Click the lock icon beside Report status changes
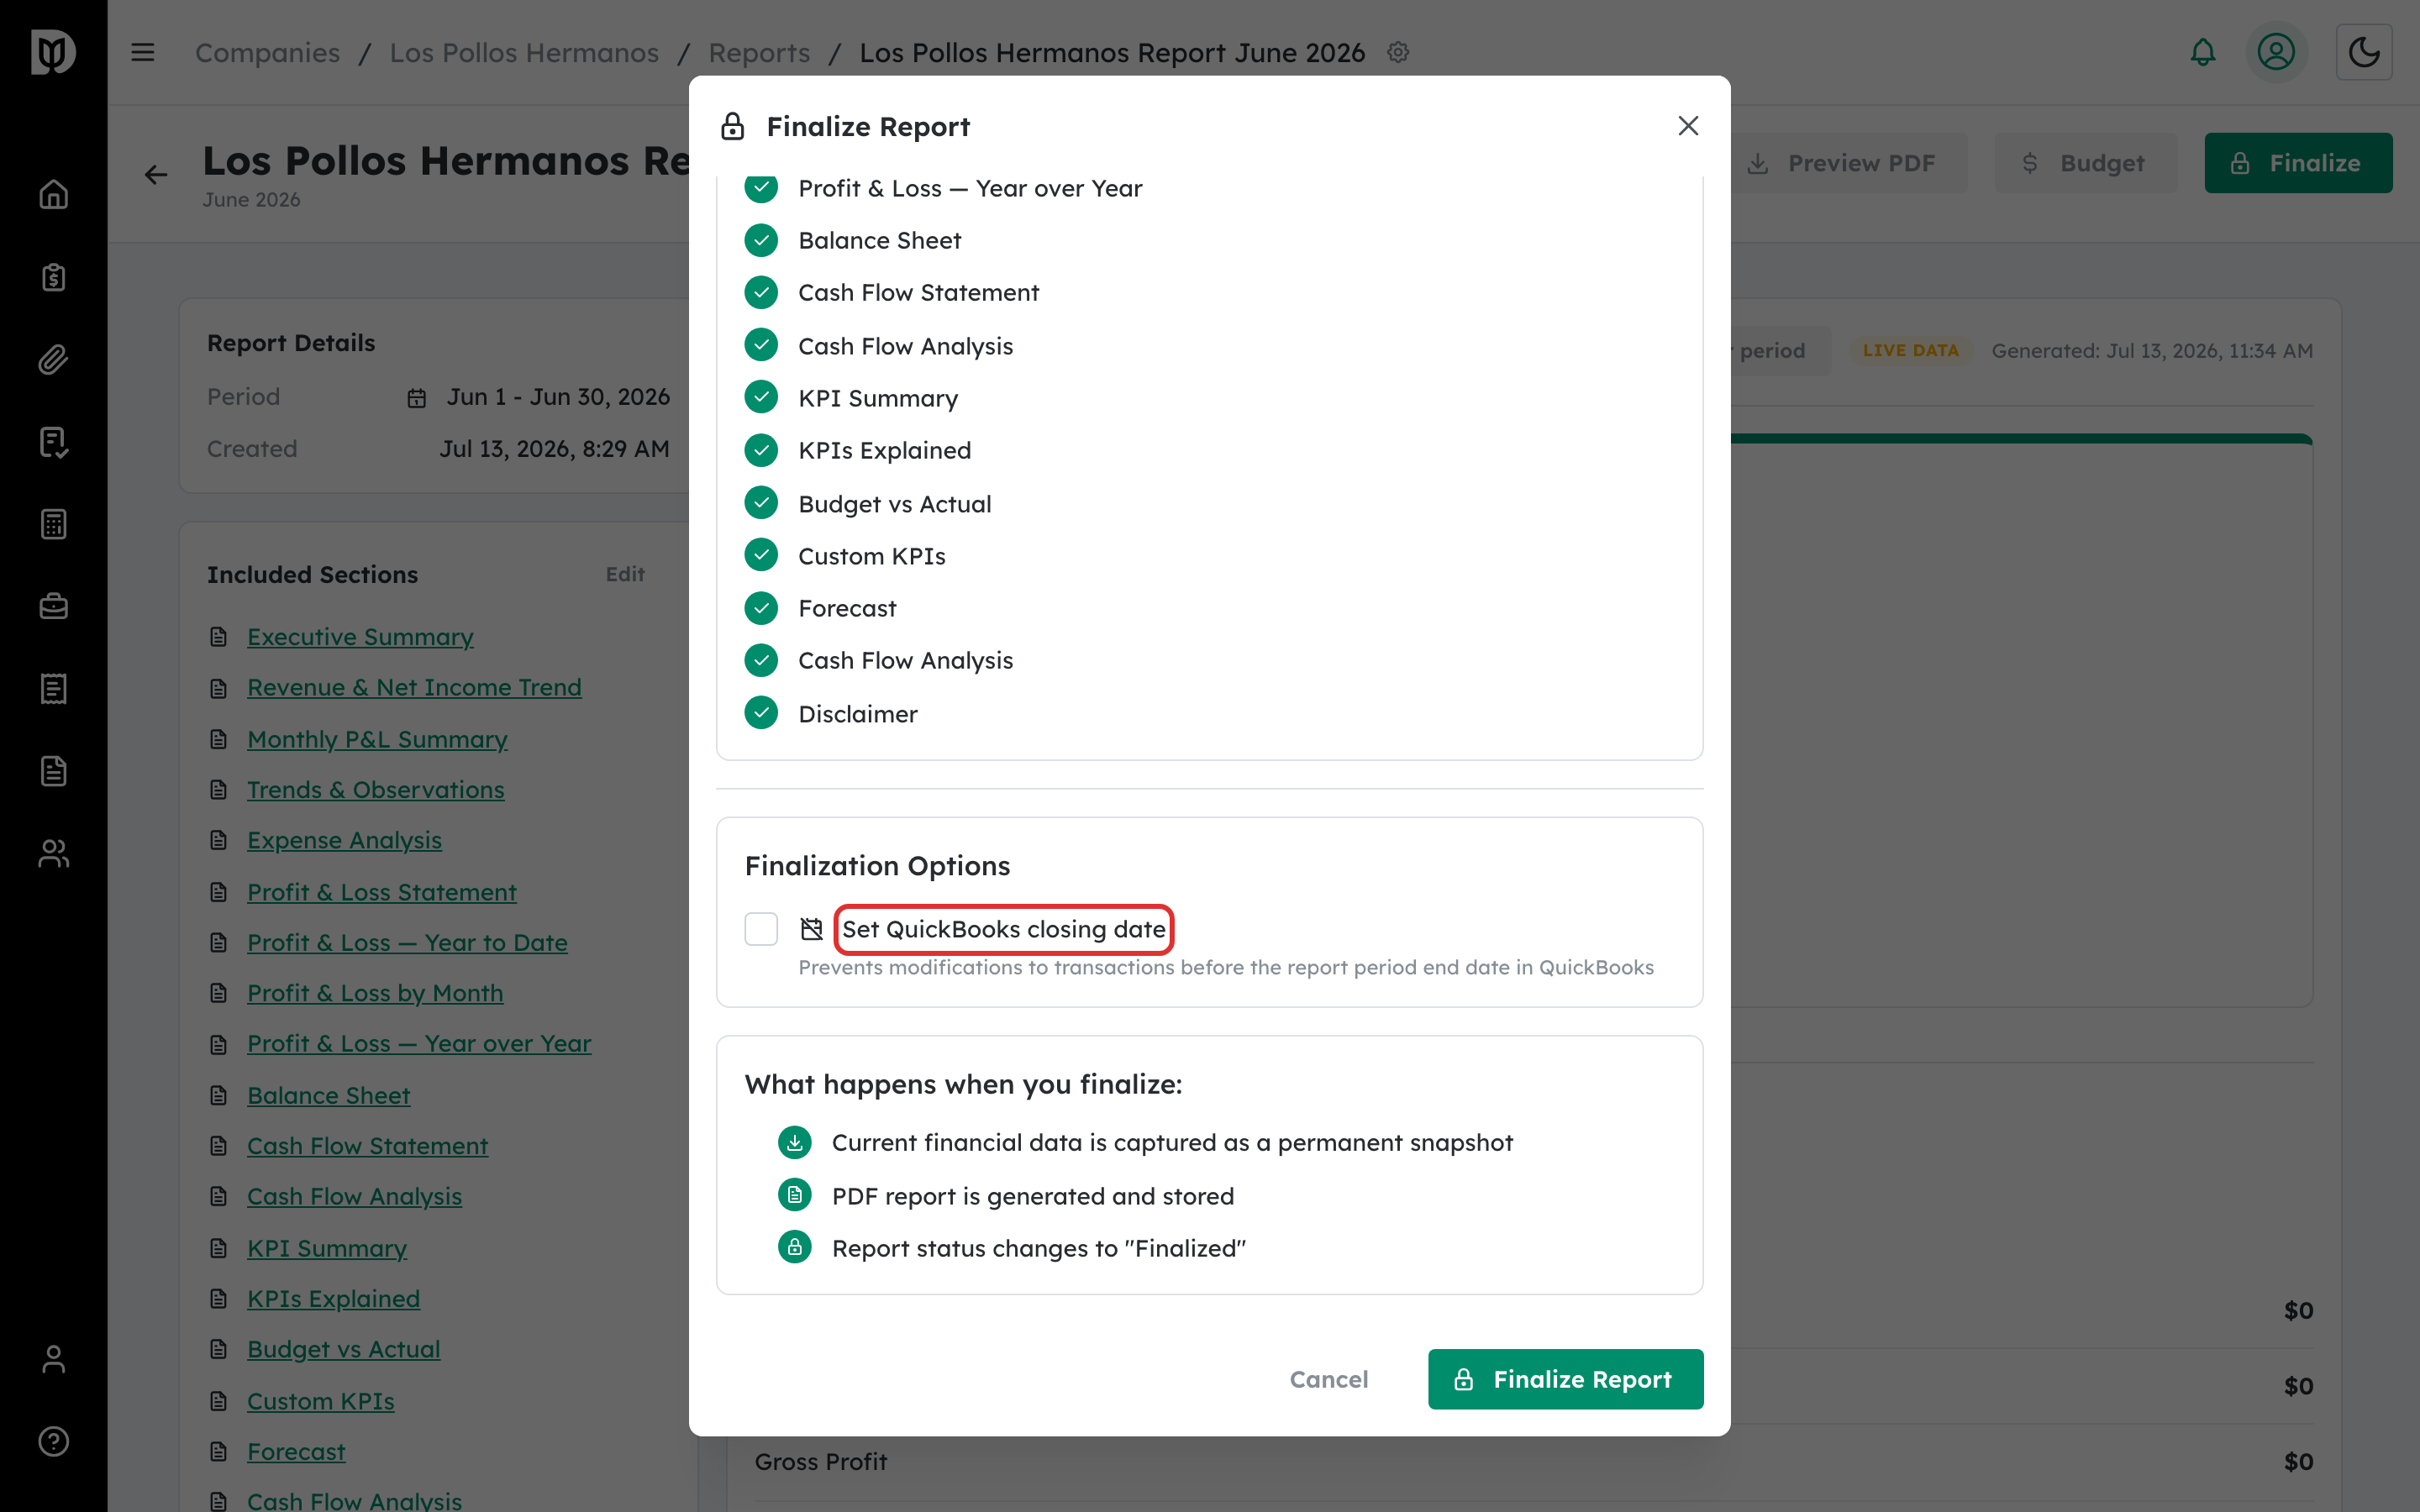Screen dimensions: 2420x1512 point(794,1247)
